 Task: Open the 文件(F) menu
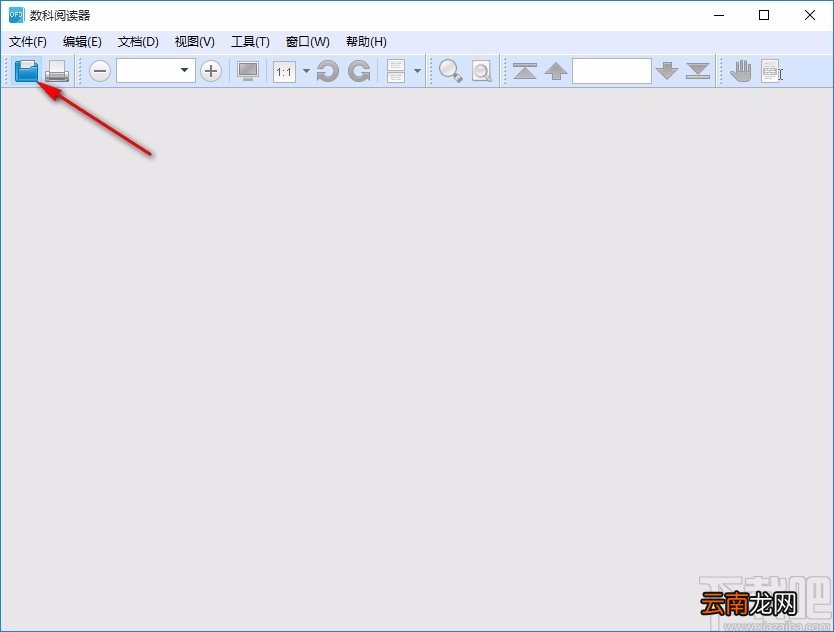tap(28, 41)
